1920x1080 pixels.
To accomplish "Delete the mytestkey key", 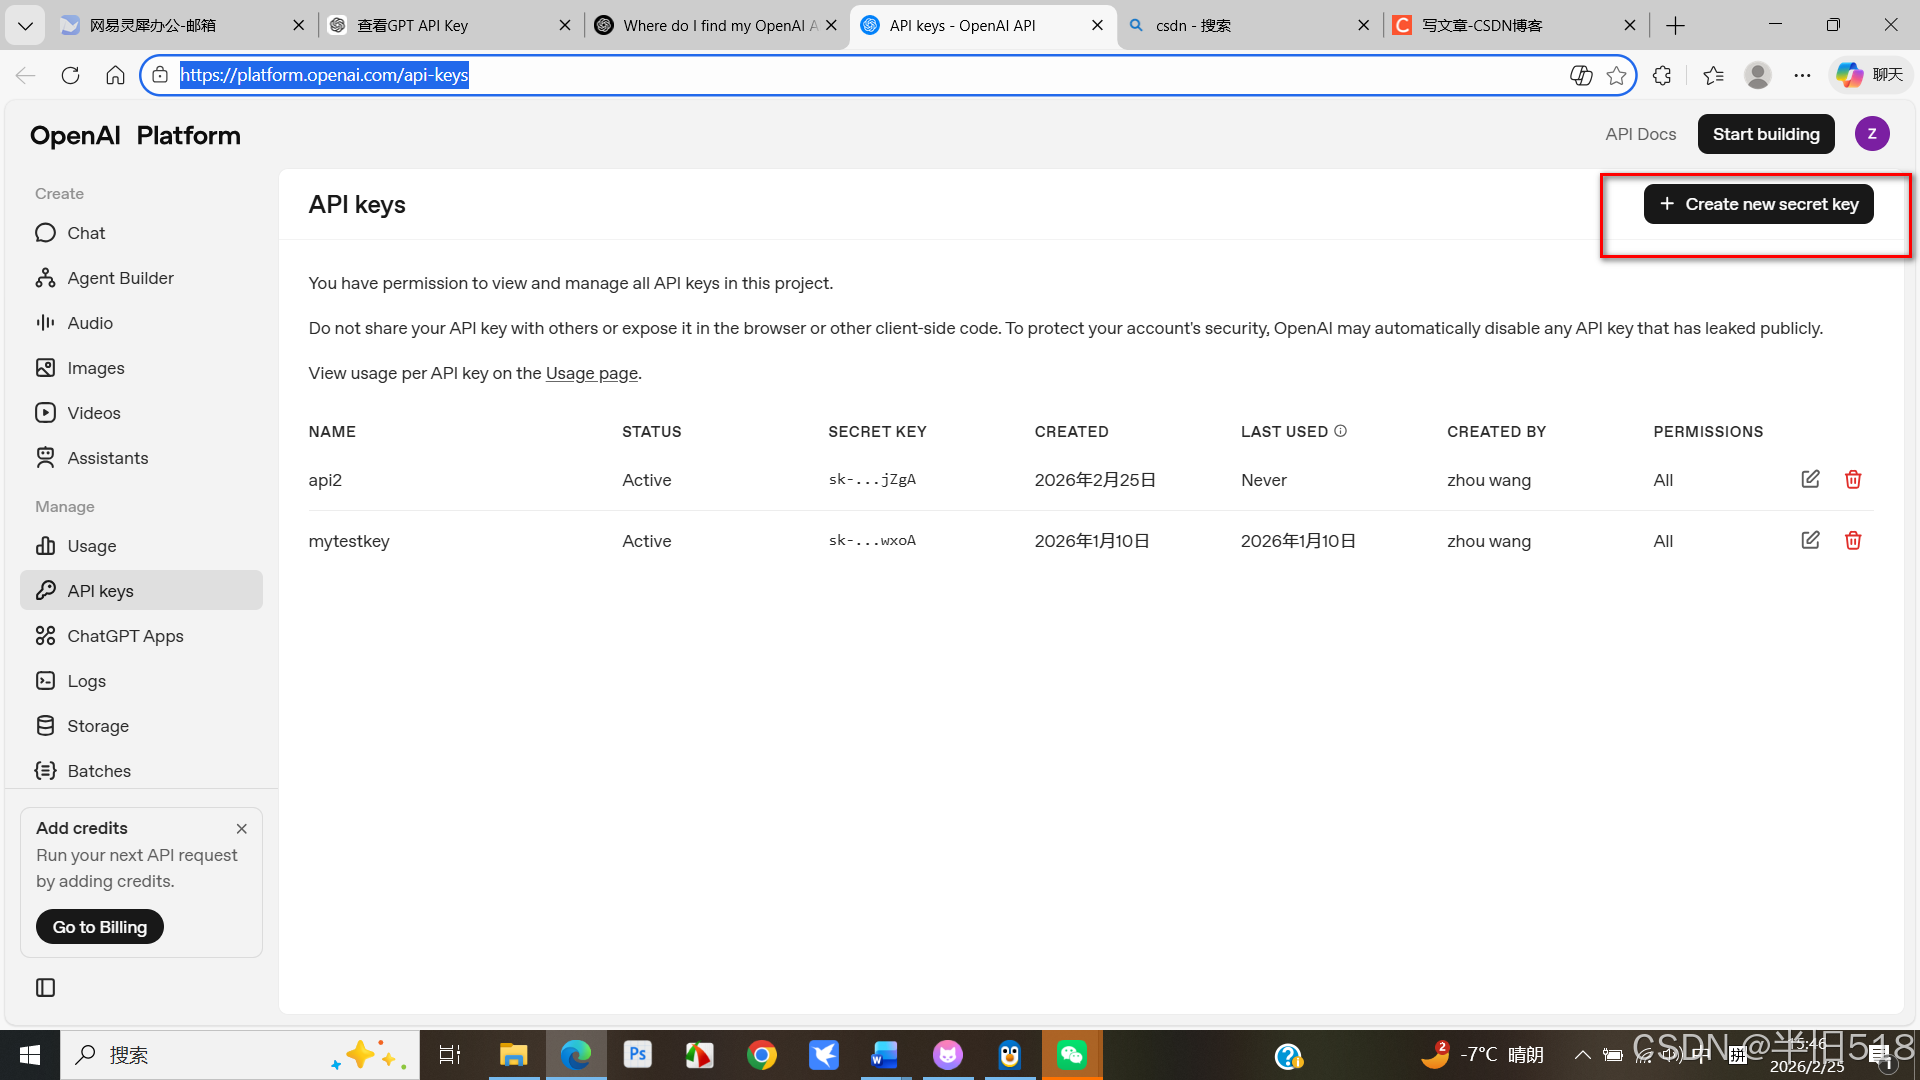I will point(1853,540).
